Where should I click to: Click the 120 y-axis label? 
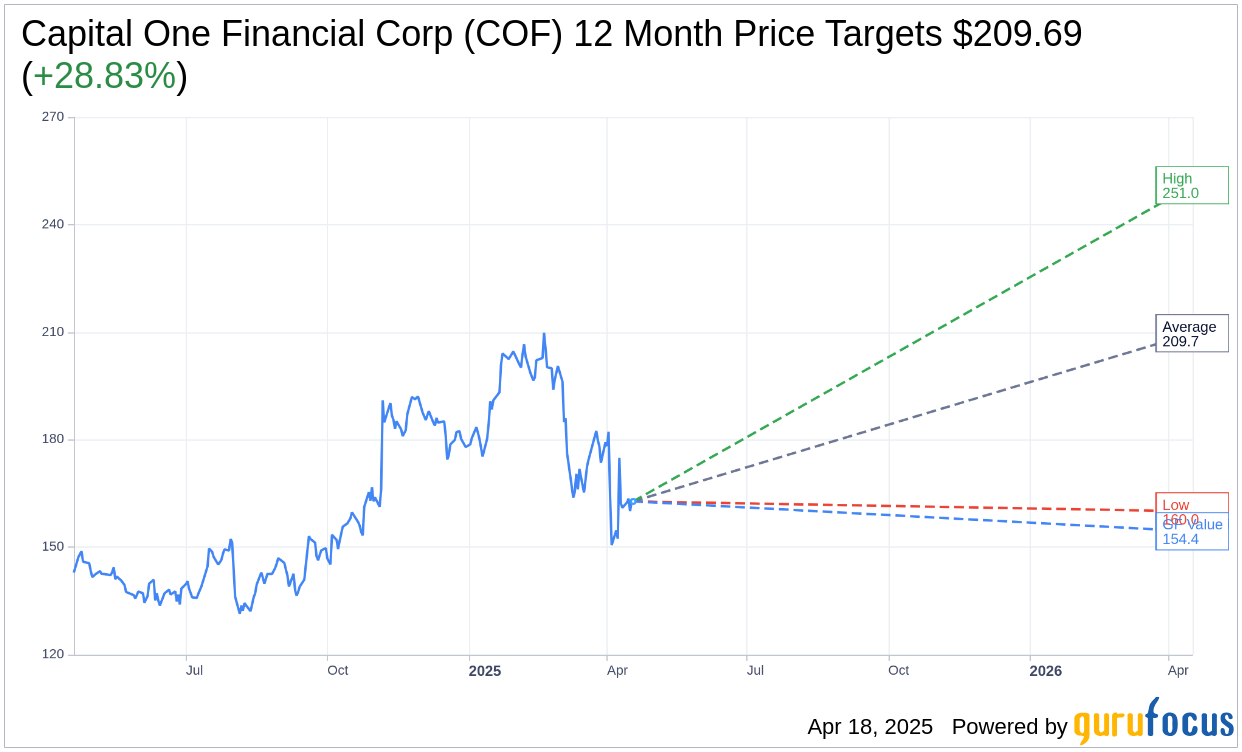(53, 654)
